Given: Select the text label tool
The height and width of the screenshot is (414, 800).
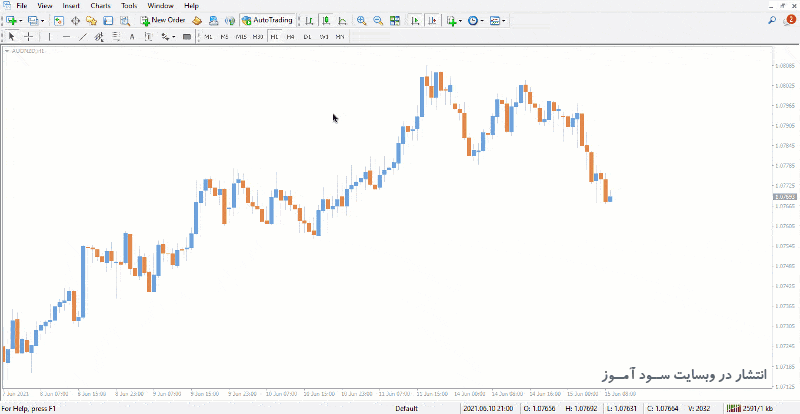Looking at the screenshot, I should click(148, 36).
